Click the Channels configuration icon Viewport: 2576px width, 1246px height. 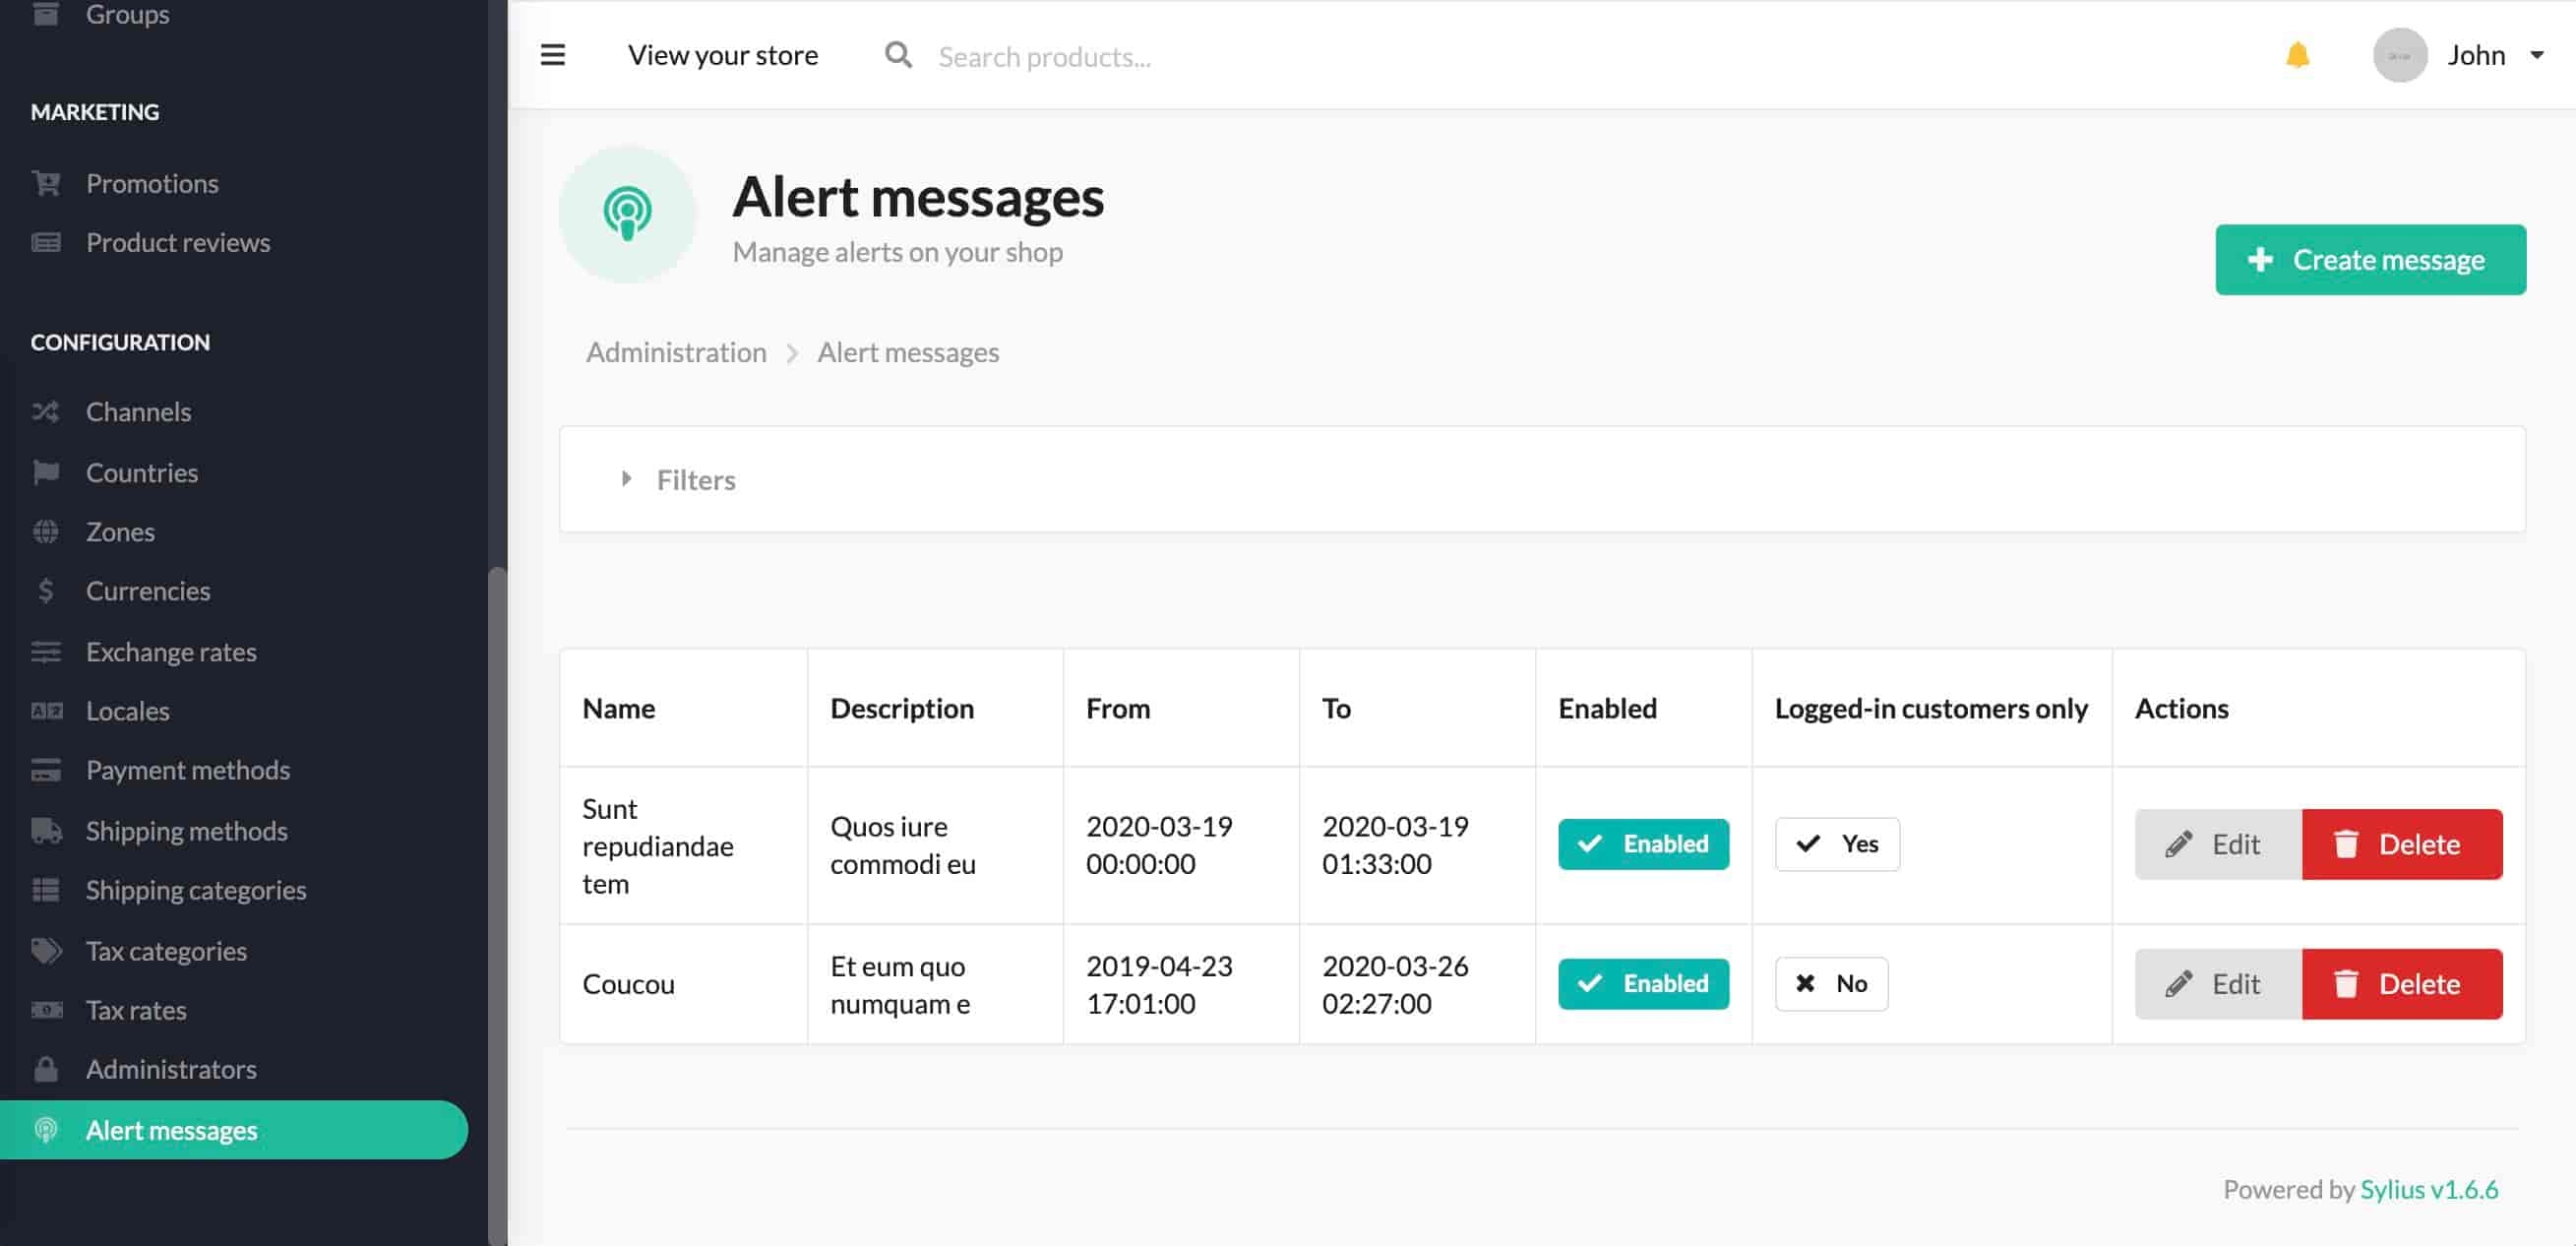tap(44, 411)
